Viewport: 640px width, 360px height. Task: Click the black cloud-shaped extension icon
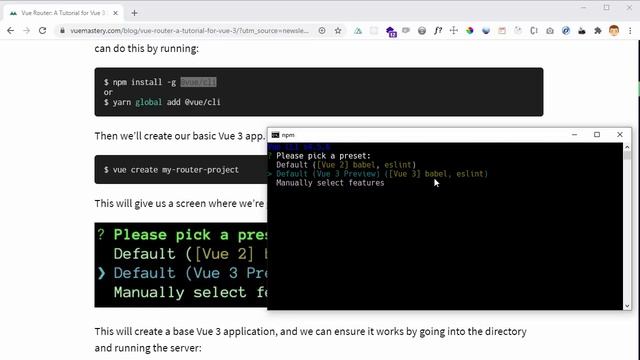pyautogui.click(x=582, y=31)
